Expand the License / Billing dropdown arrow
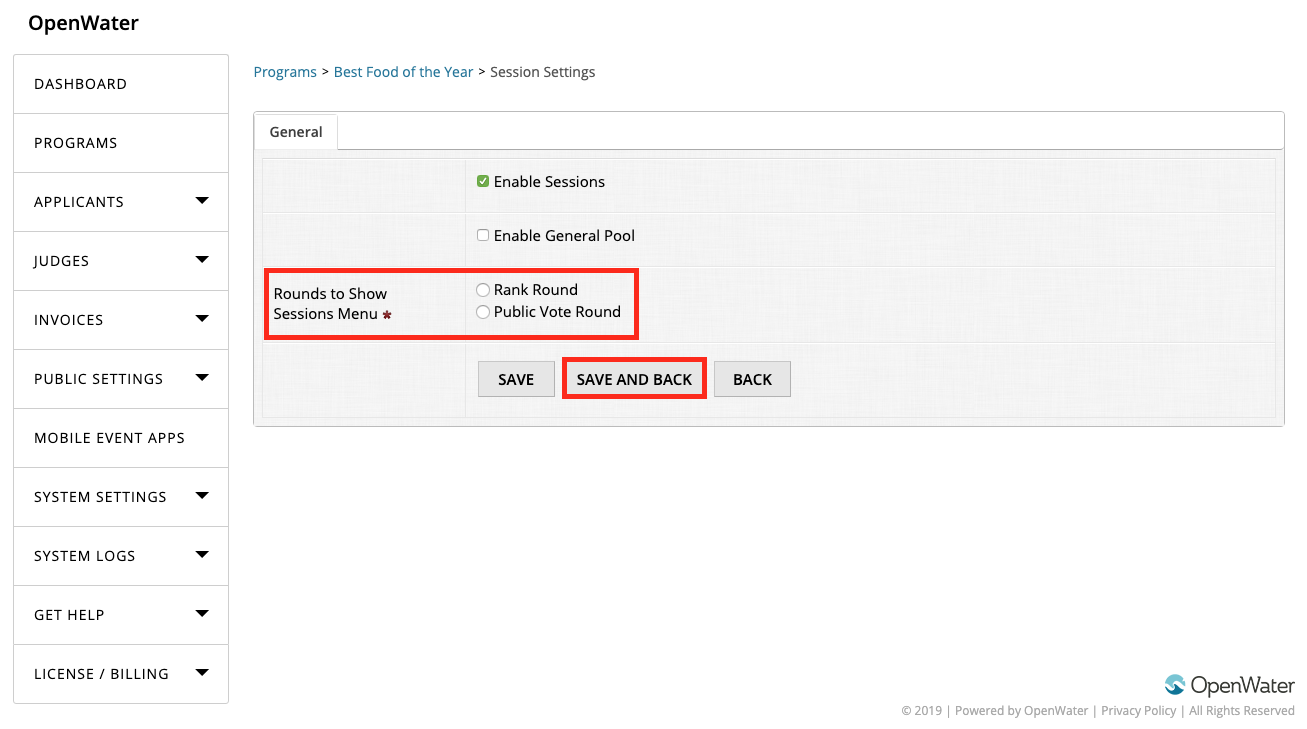Screen dimensions: 1307x729 click(x=202, y=673)
